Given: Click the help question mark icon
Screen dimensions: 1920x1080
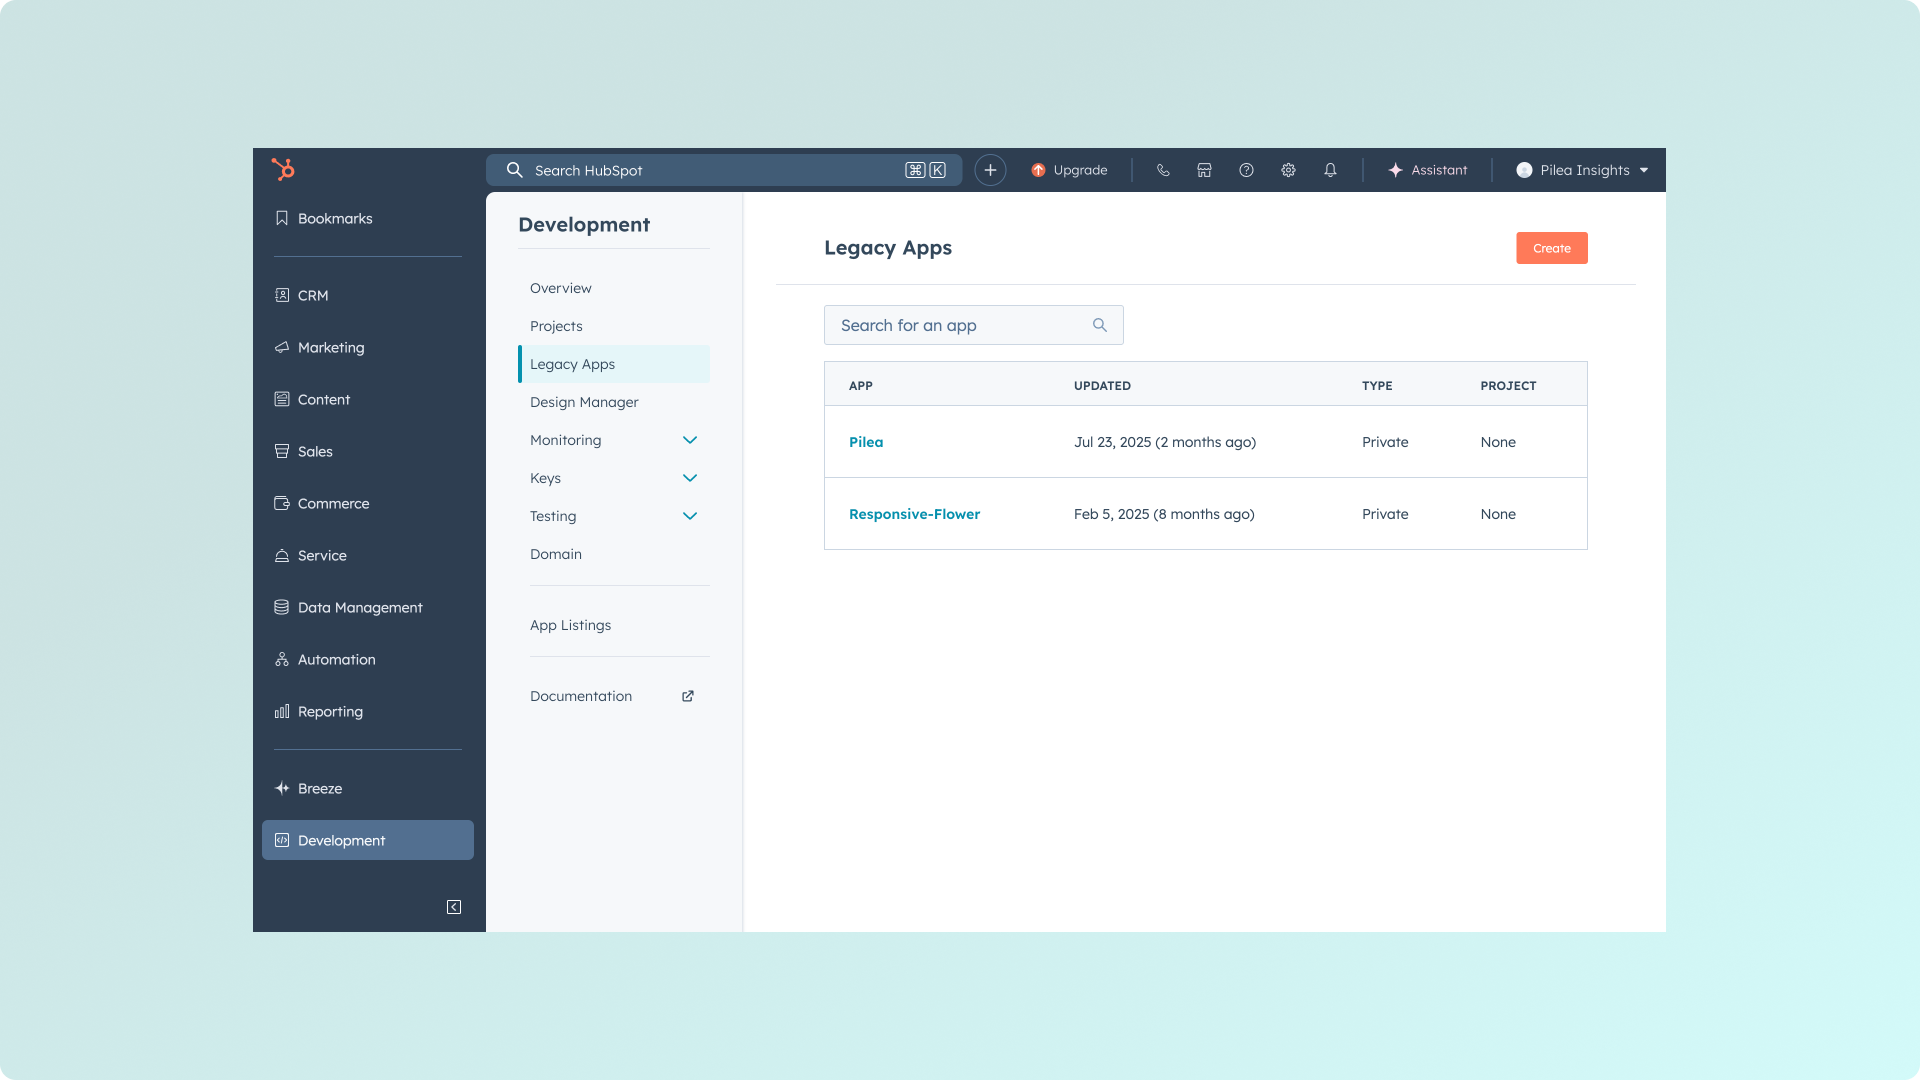Looking at the screenshot, I should [1246, 170].
